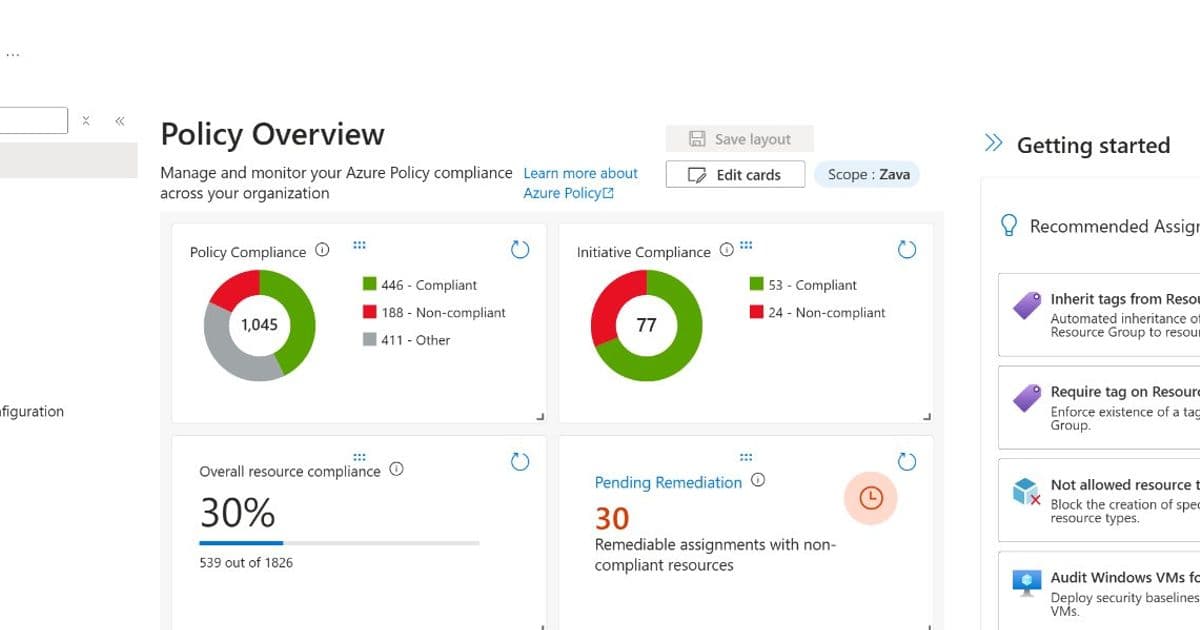
Task: Click the Pending Remediation clock icon
Action: click(870, 497)
